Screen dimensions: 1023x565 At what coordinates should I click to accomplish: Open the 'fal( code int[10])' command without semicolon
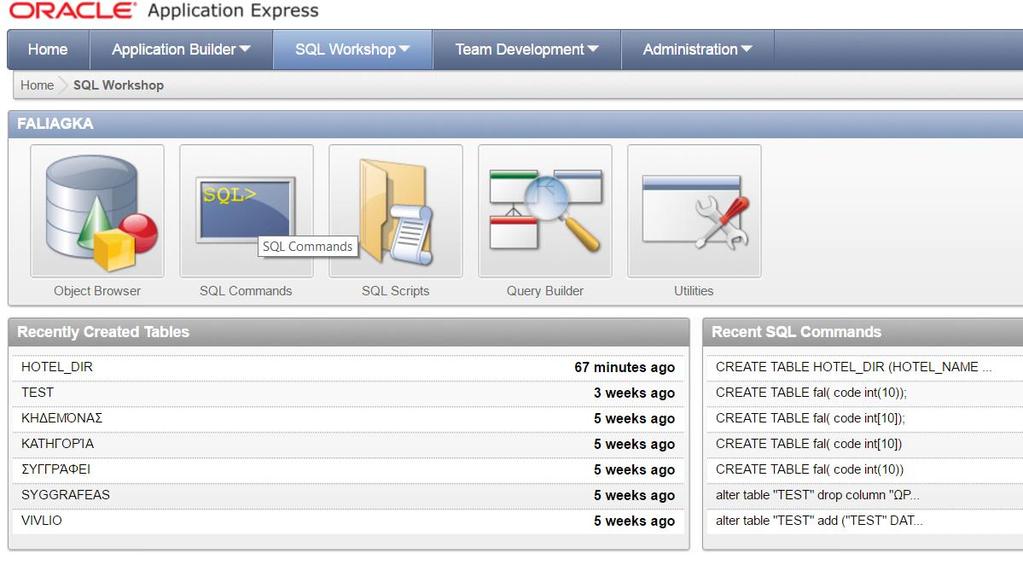(x=808, y=444)
